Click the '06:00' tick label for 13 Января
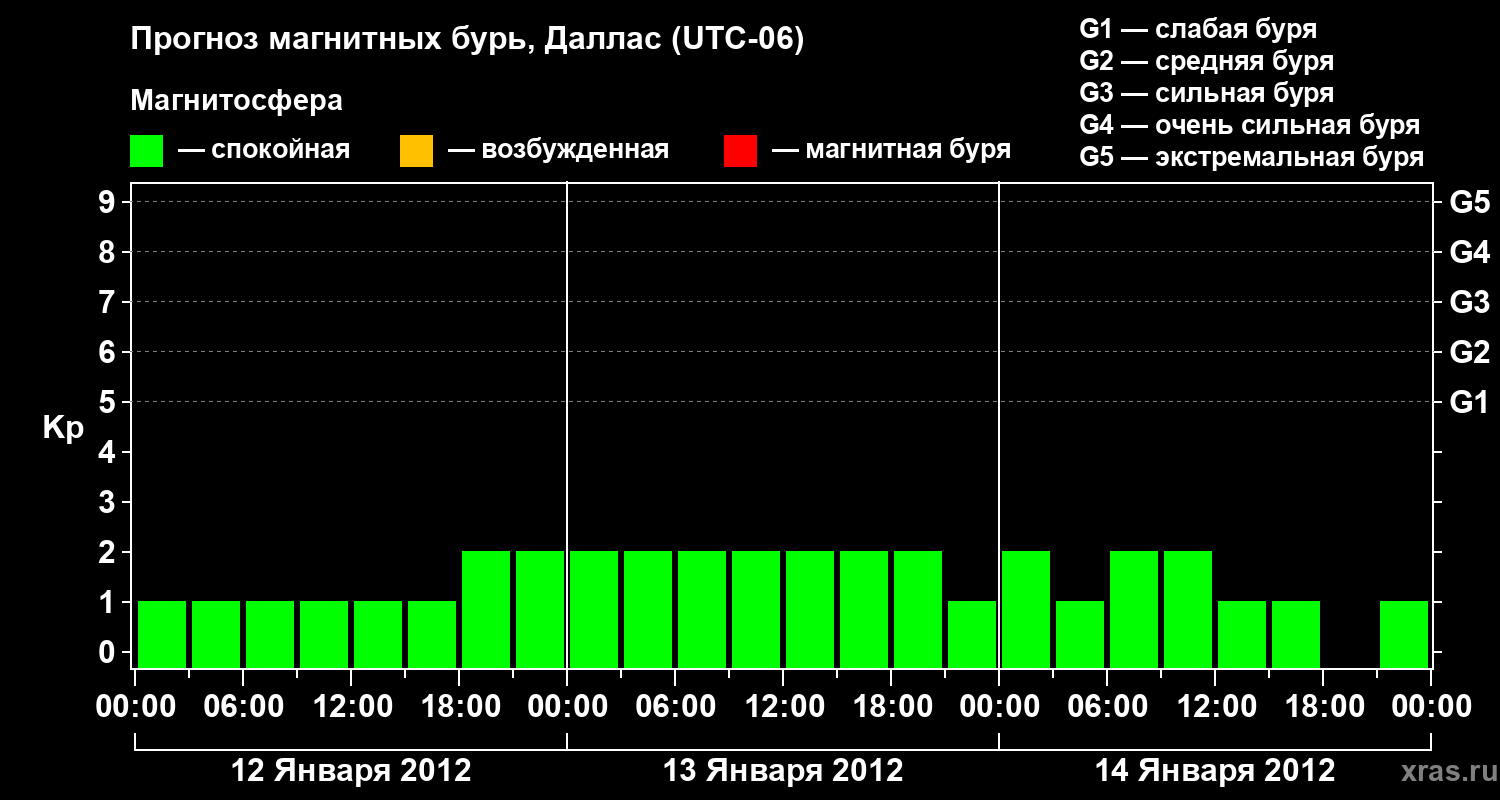The height and width of the screenshot is (800, 1500). pyautogui.click(x=675, y=707)
